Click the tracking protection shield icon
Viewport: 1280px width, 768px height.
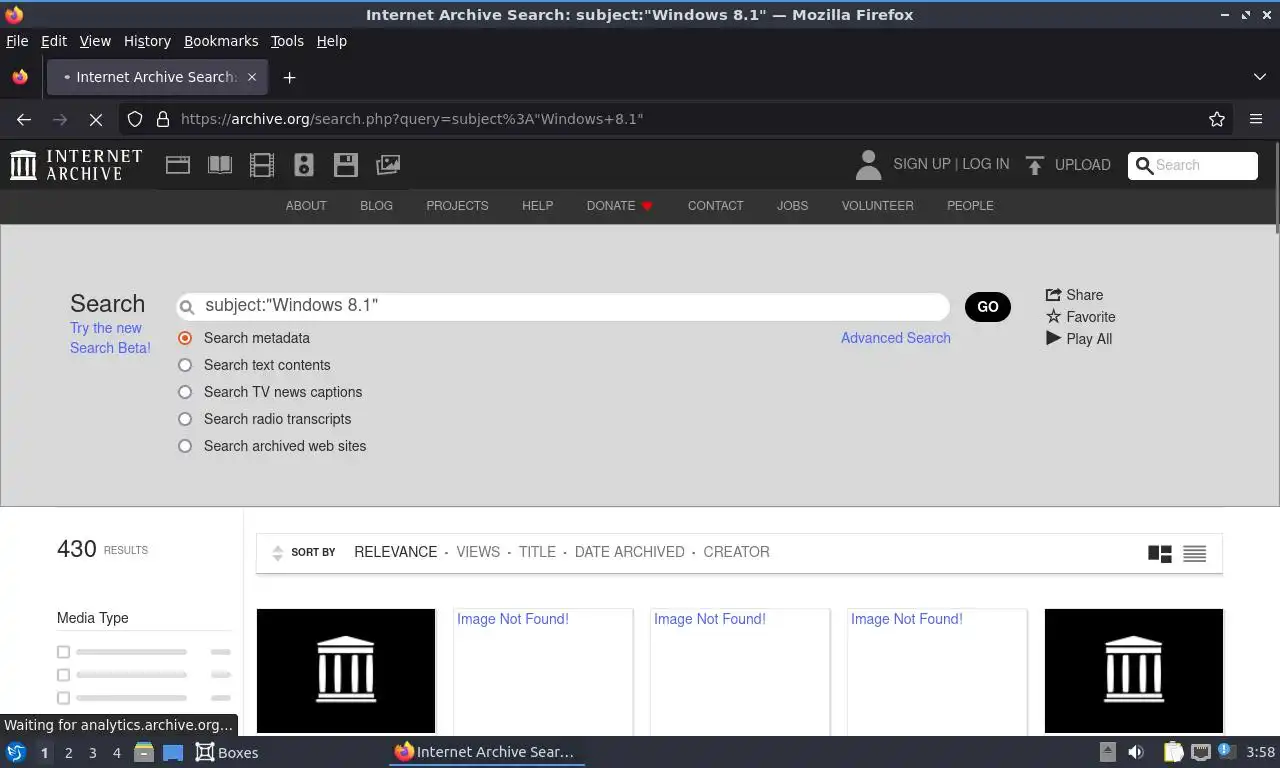click(x=135, y=119)
